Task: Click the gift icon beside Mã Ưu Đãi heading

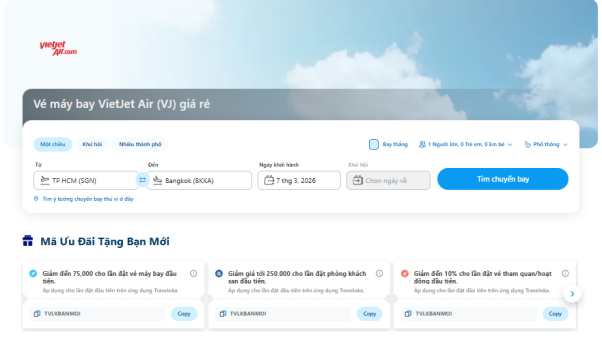Action: coord(28,241)
